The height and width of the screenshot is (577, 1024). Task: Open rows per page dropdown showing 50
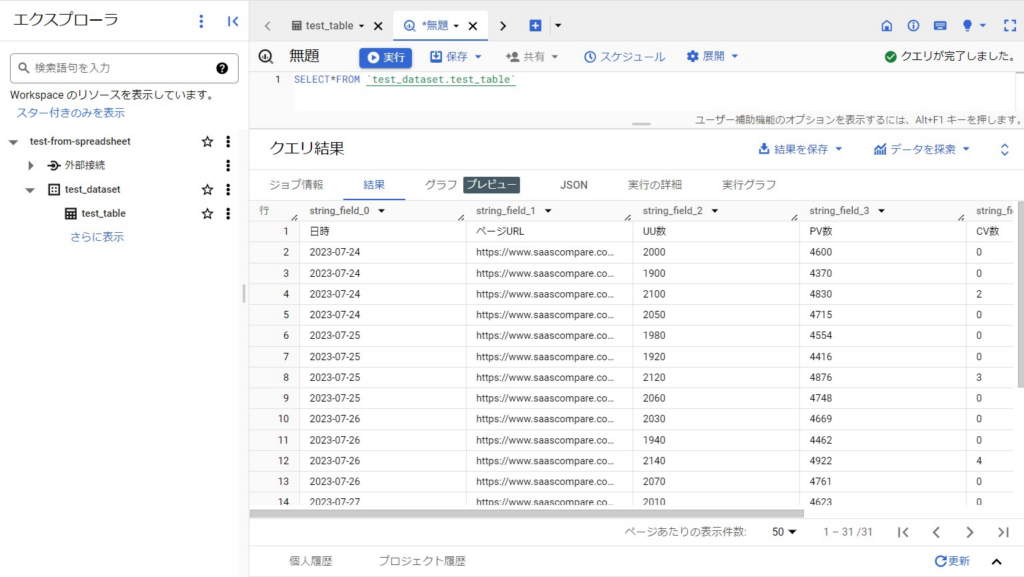[784, 532]
